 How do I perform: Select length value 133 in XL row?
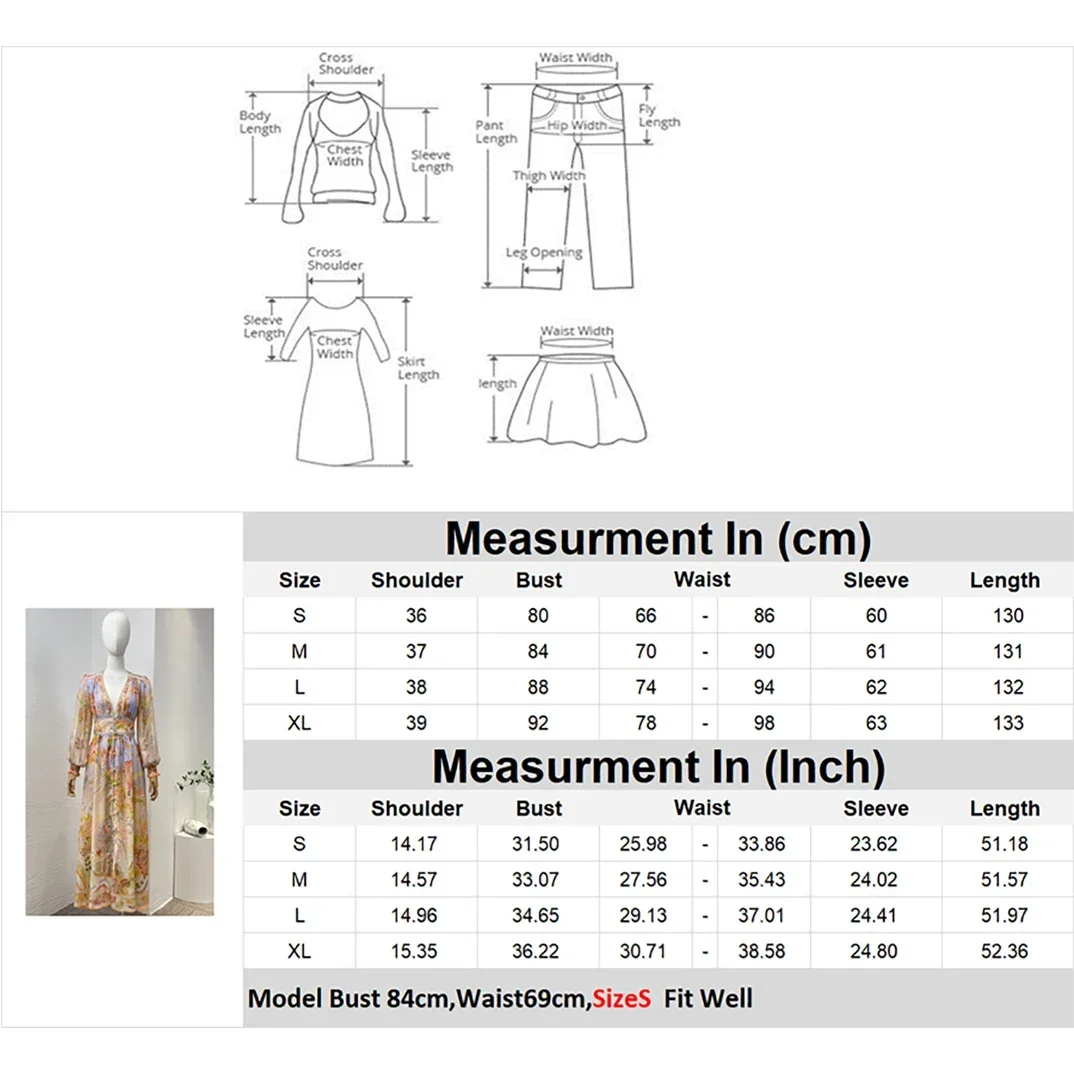click(x=1008, y=722)
